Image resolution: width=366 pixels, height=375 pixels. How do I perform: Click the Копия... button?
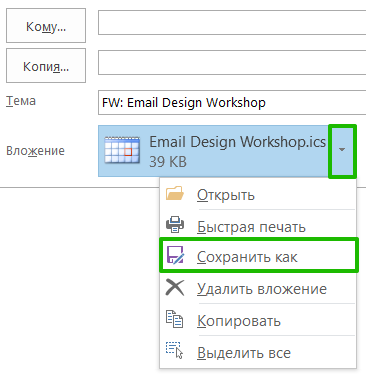46,66
